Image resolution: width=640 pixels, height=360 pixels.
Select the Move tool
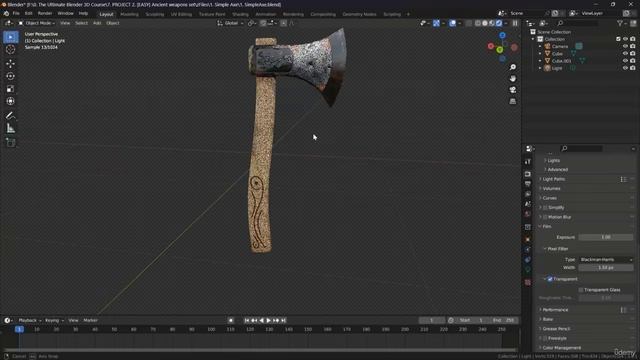coord(11,64)
